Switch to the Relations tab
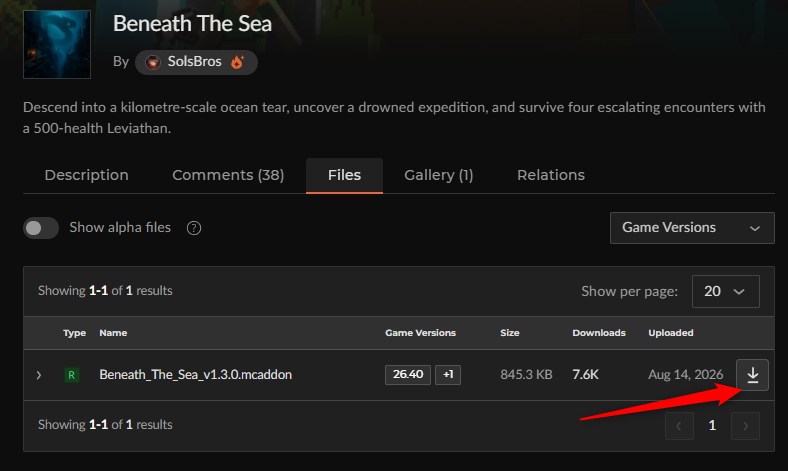 tap(551, 175)
